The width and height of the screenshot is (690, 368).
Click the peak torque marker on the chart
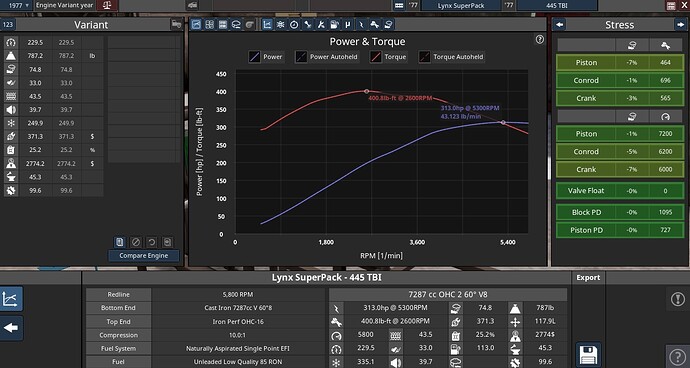click(x=367, y=92)
